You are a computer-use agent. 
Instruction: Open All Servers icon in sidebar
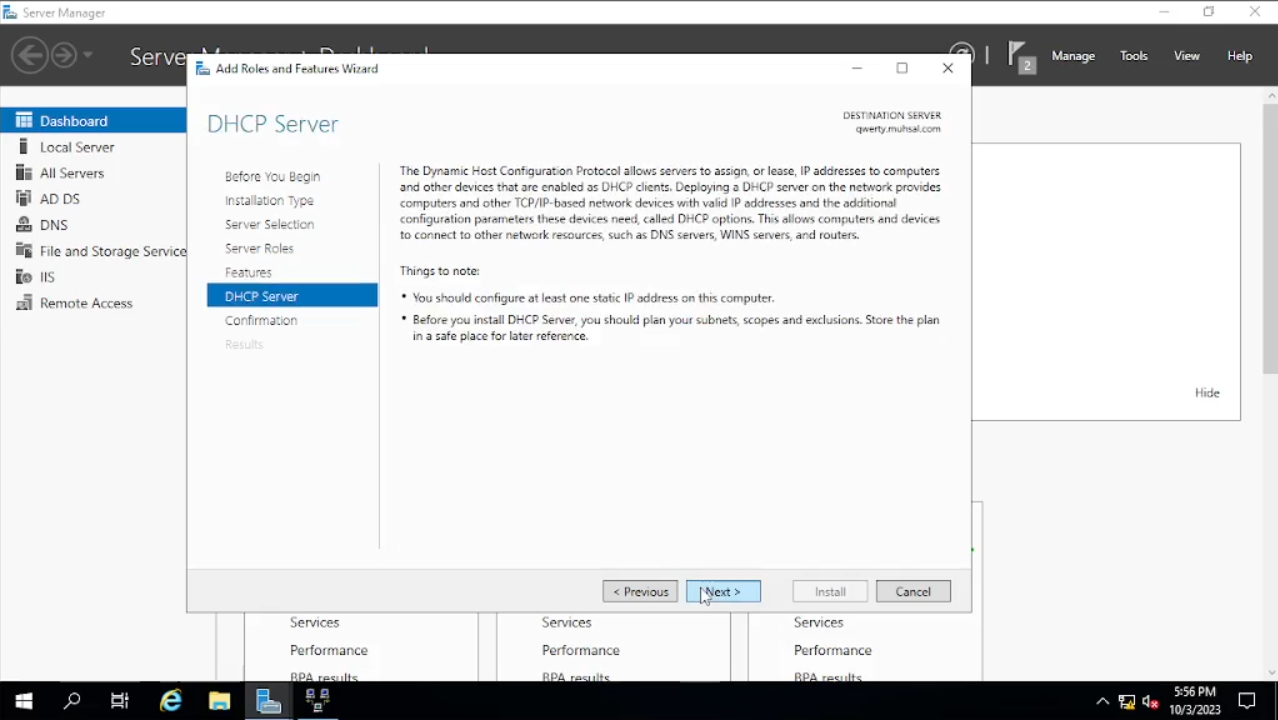click(24, 173)
